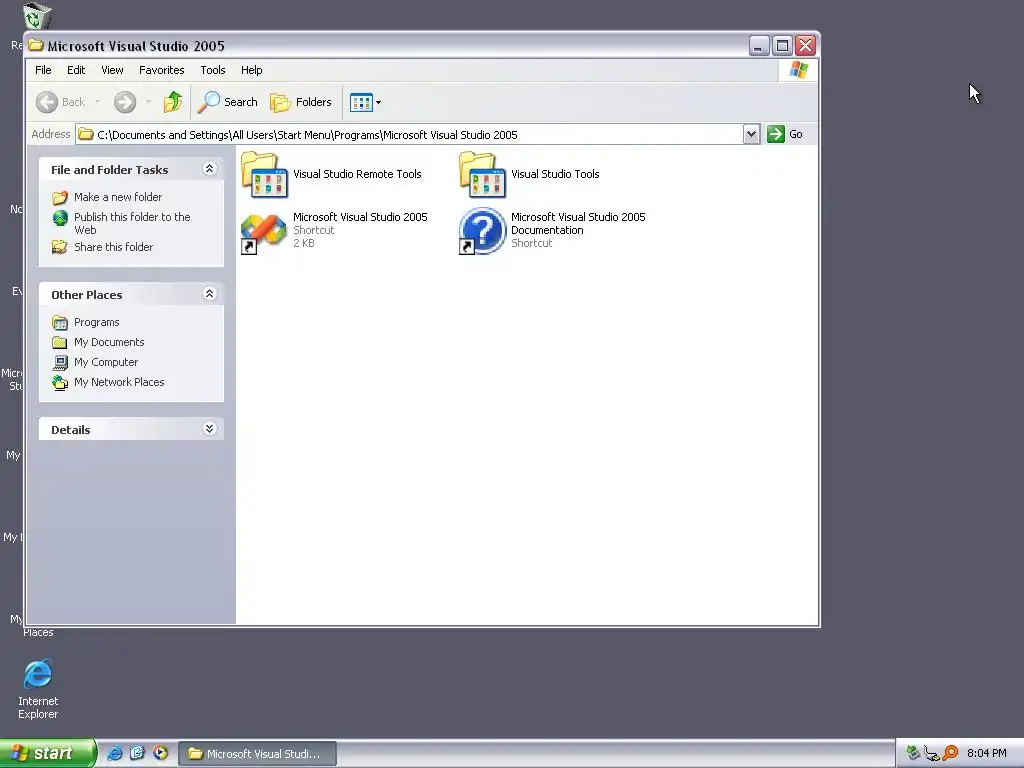The width and height of the screenshot is (1024, 768).
Task: Open the Visual Studio Tools folder icon
Action: pos(483,174)
